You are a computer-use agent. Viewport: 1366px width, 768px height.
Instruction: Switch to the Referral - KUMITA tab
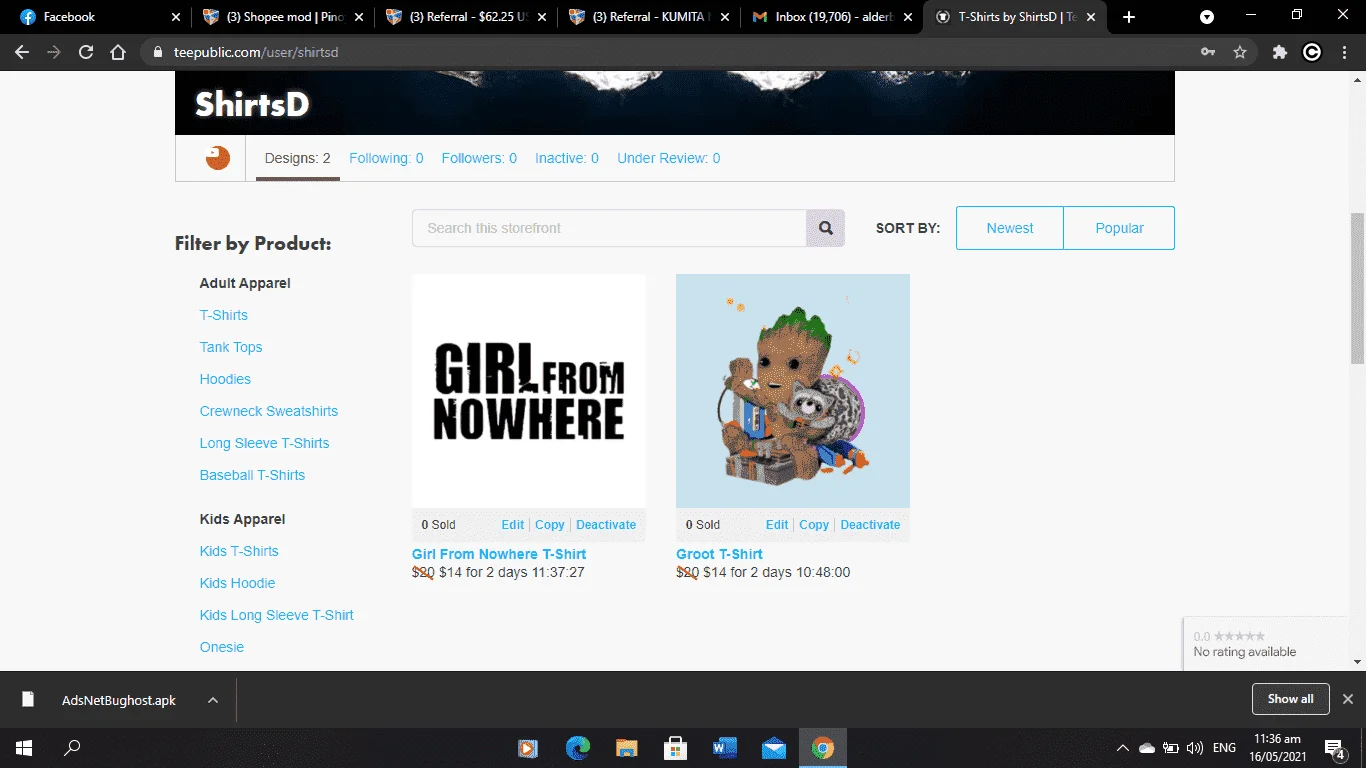point(648,17)
